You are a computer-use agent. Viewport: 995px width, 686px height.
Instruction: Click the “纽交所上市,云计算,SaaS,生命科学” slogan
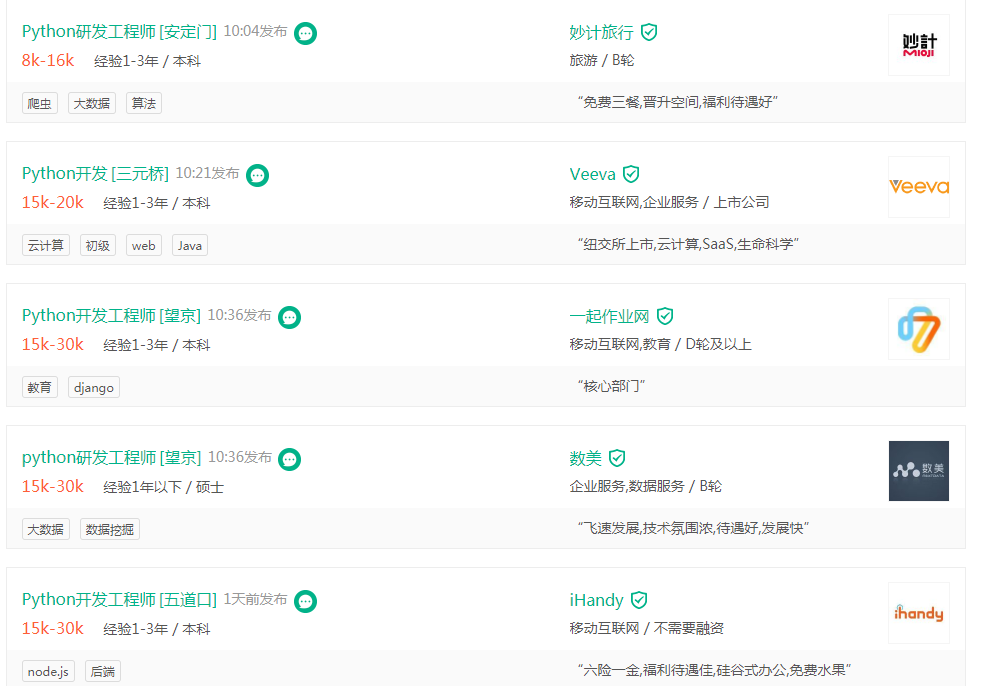(x=689, y=245)
